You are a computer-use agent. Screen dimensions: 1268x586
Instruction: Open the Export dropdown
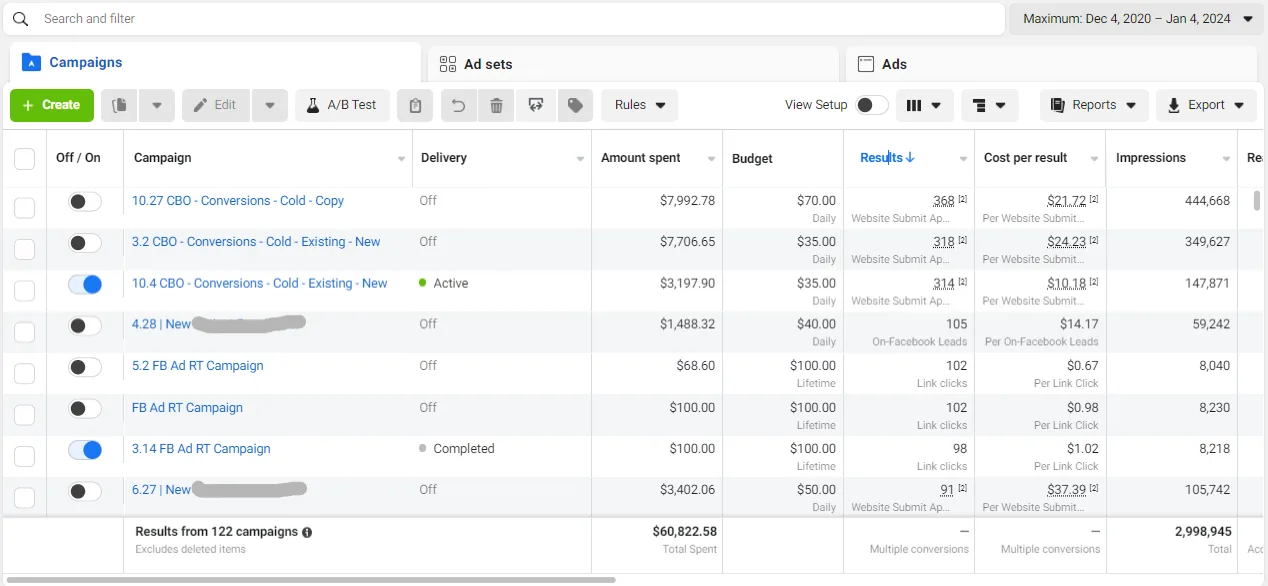tap(1206, 105)
